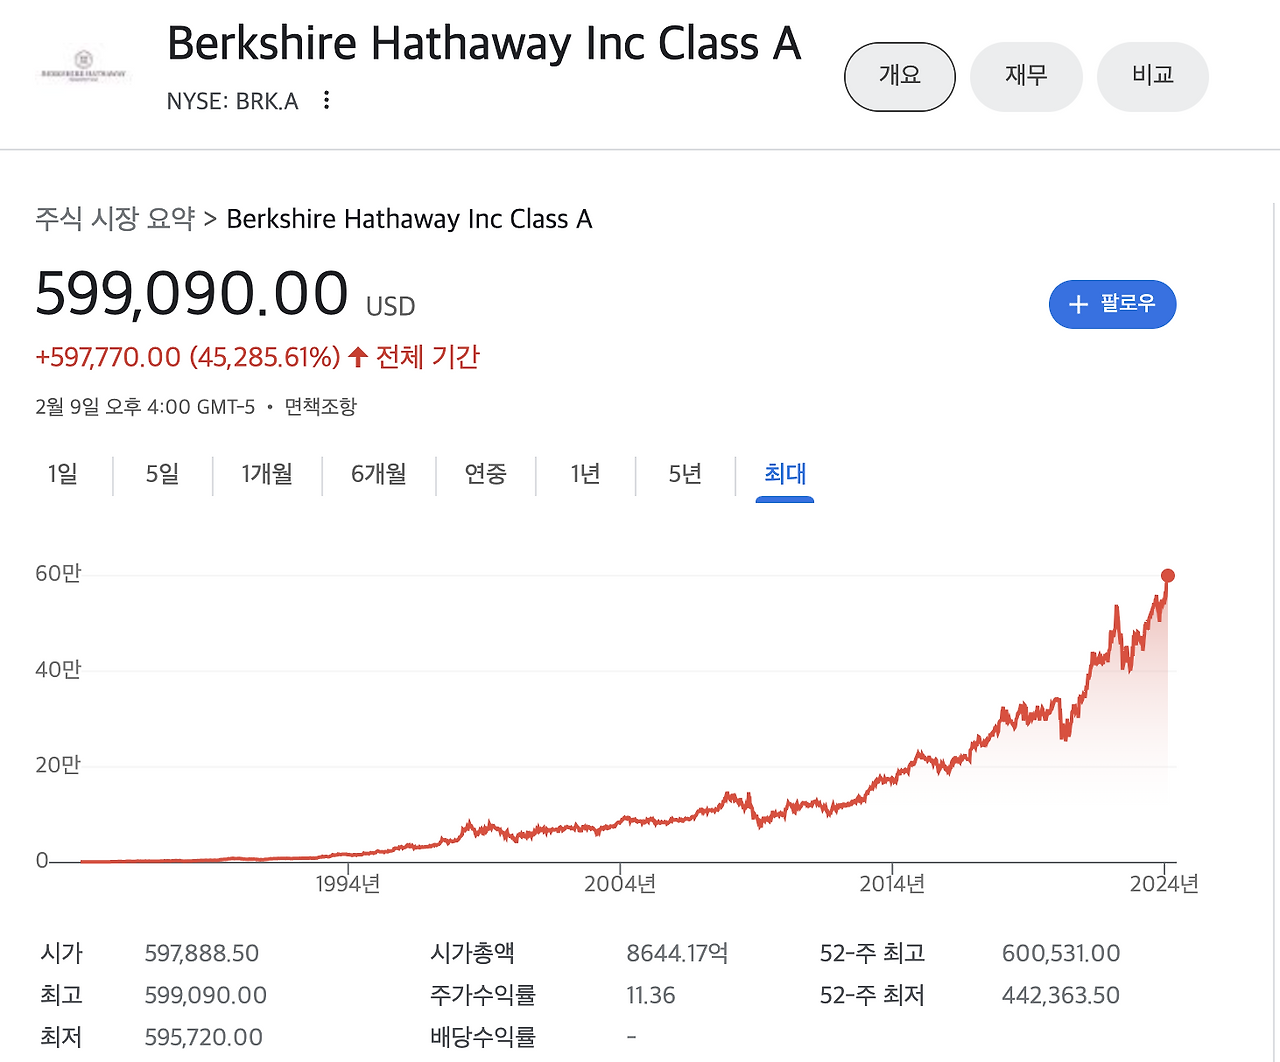Click the red up arrow icon
This screenshot has width=1280, height=1062.
(x=358, y=357)
